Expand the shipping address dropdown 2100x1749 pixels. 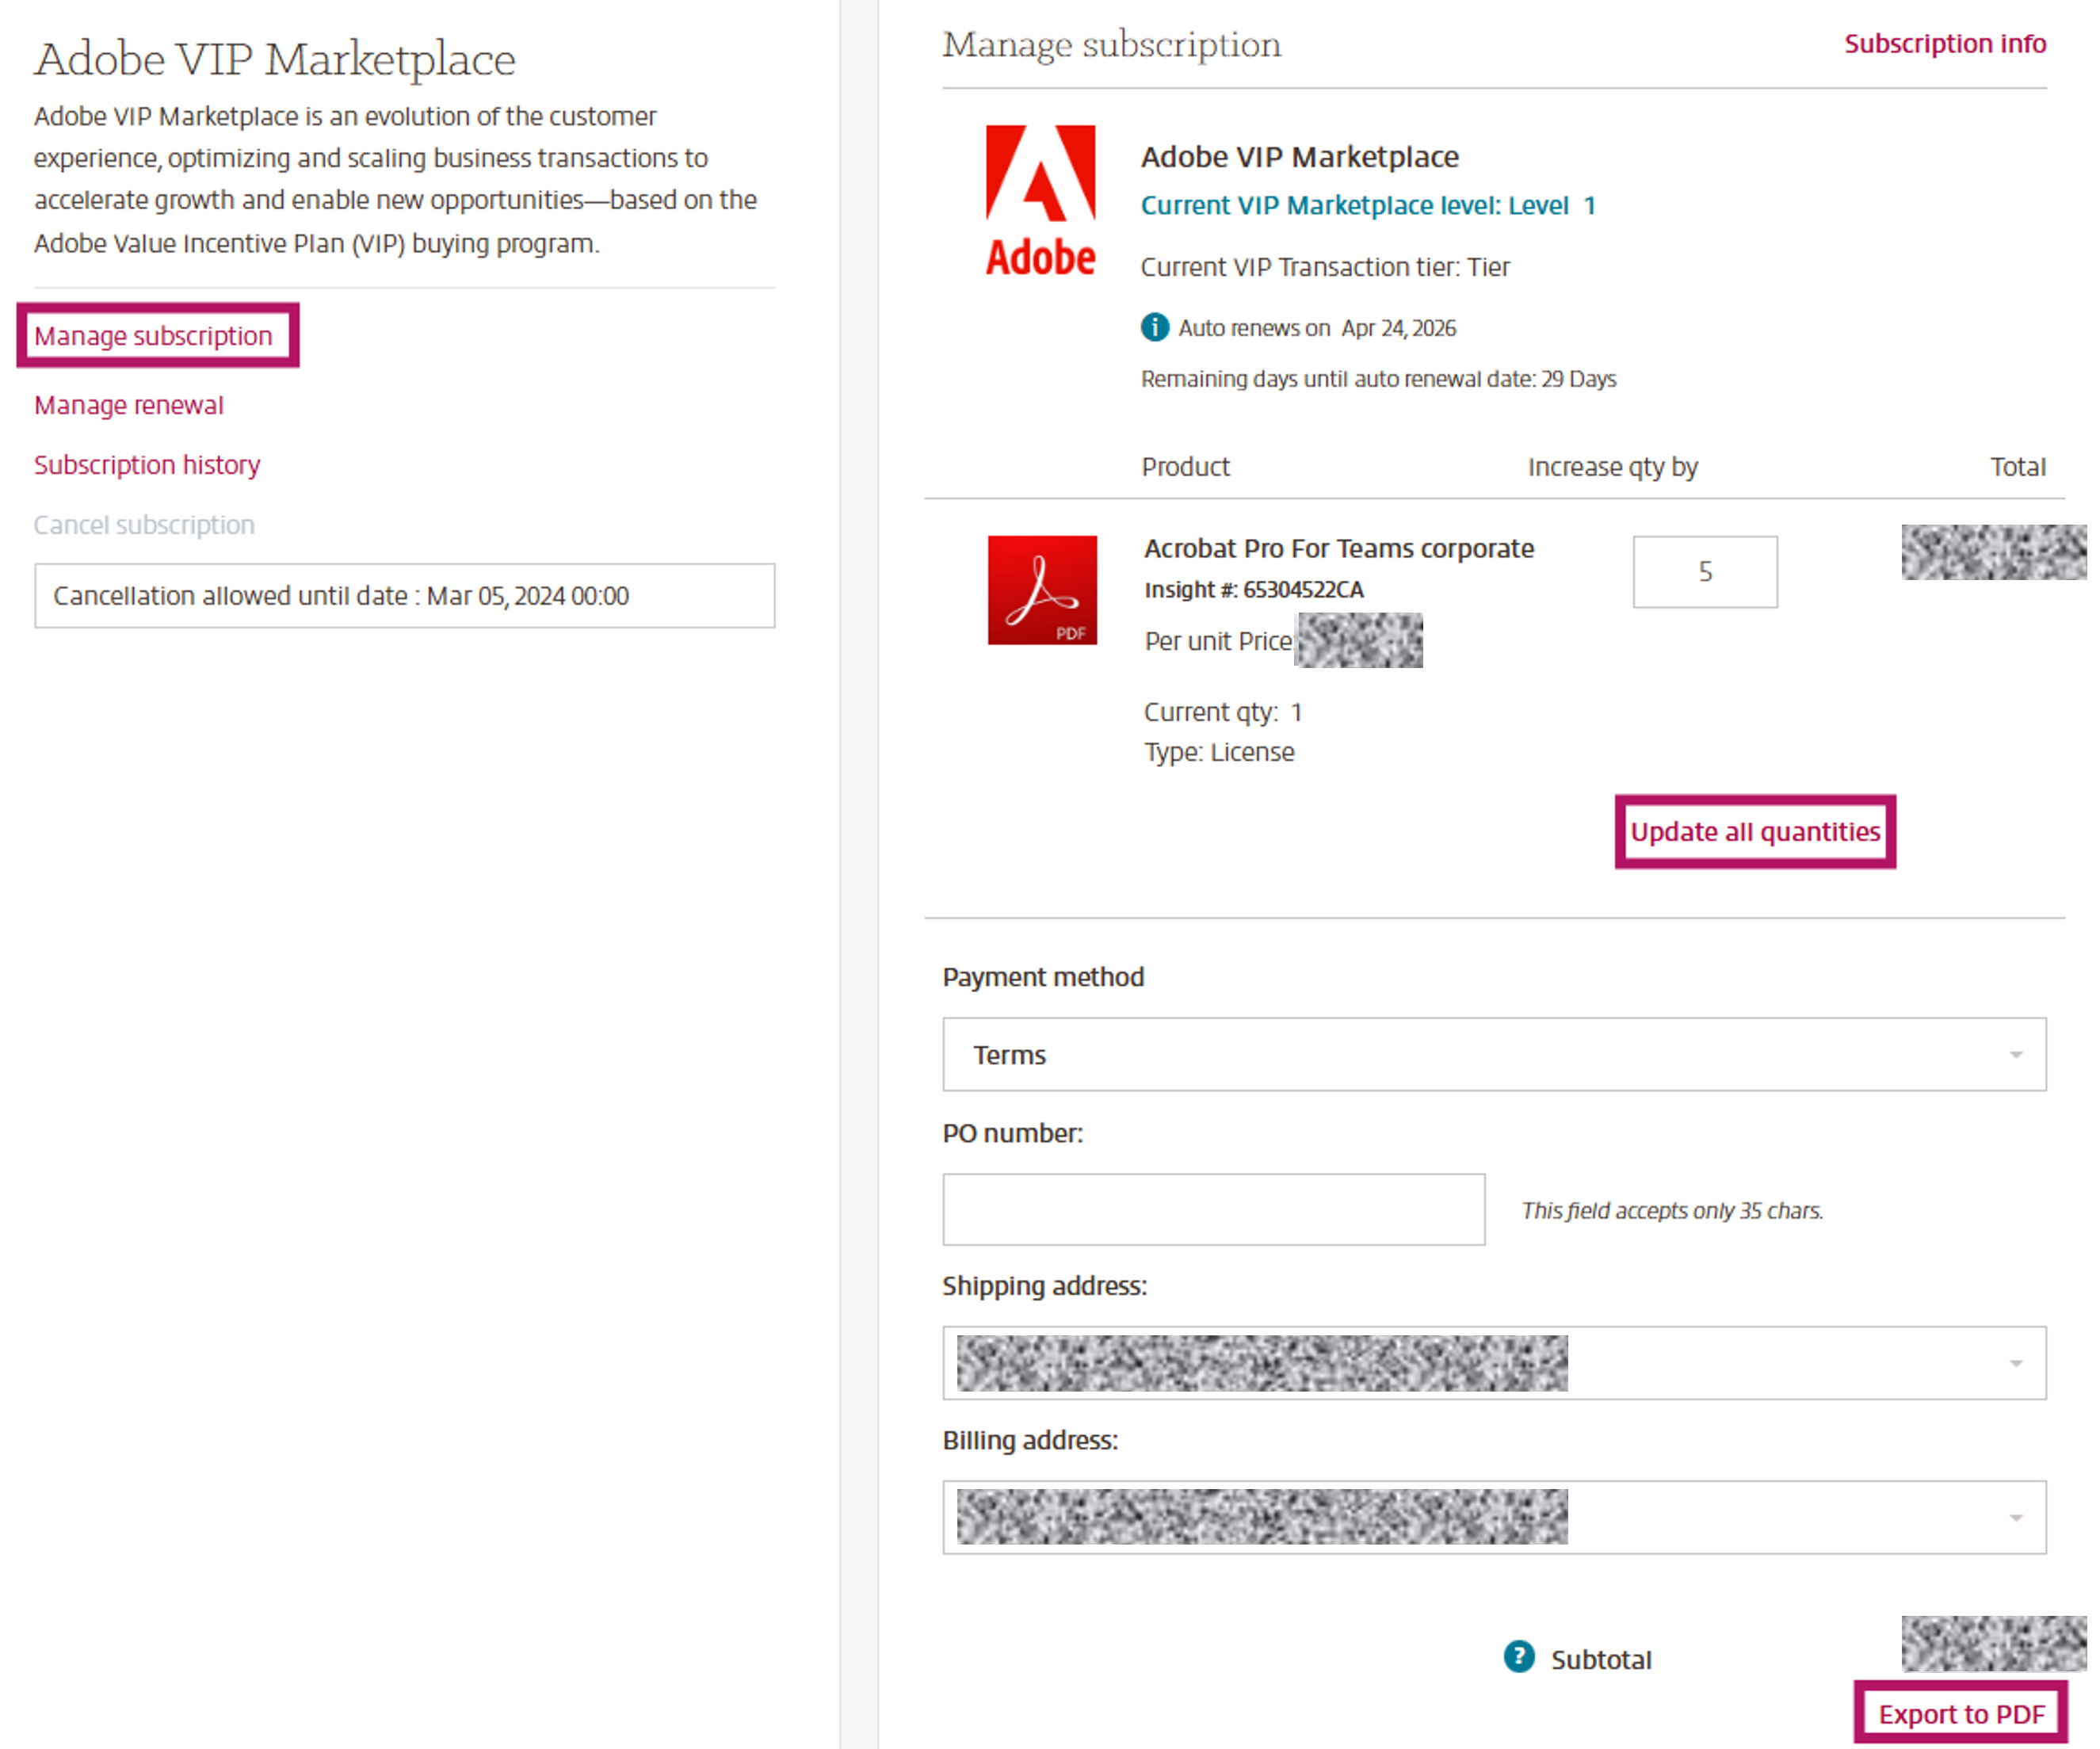(2014, 1364)
